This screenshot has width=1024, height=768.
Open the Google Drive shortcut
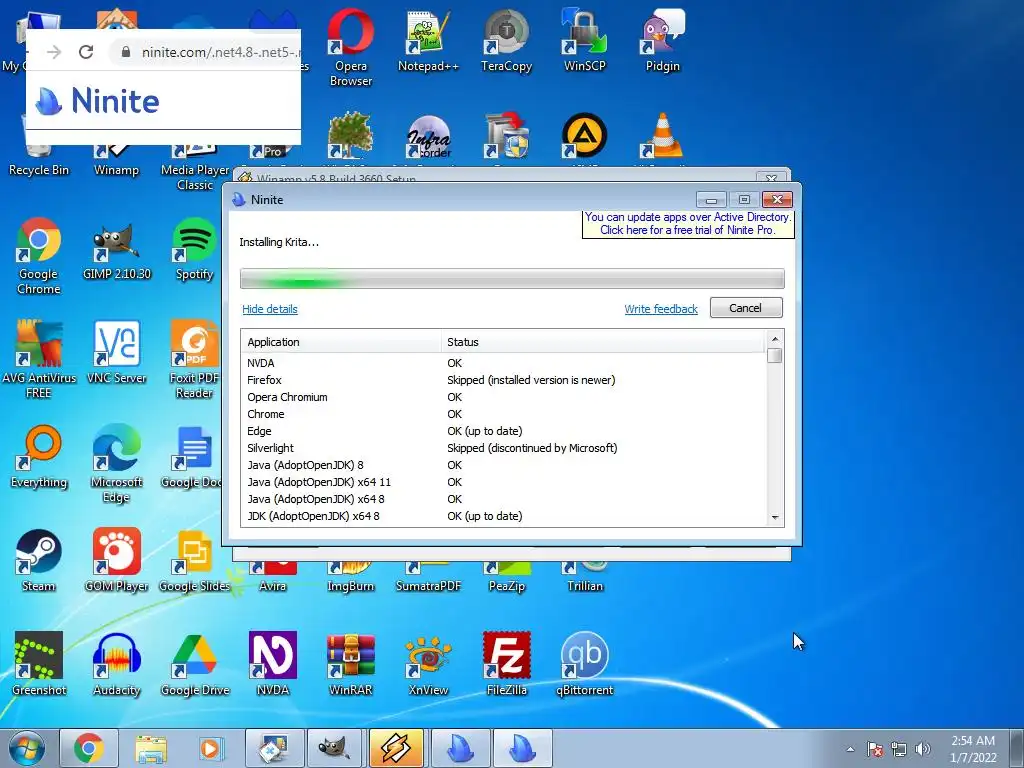pos(195,664)
